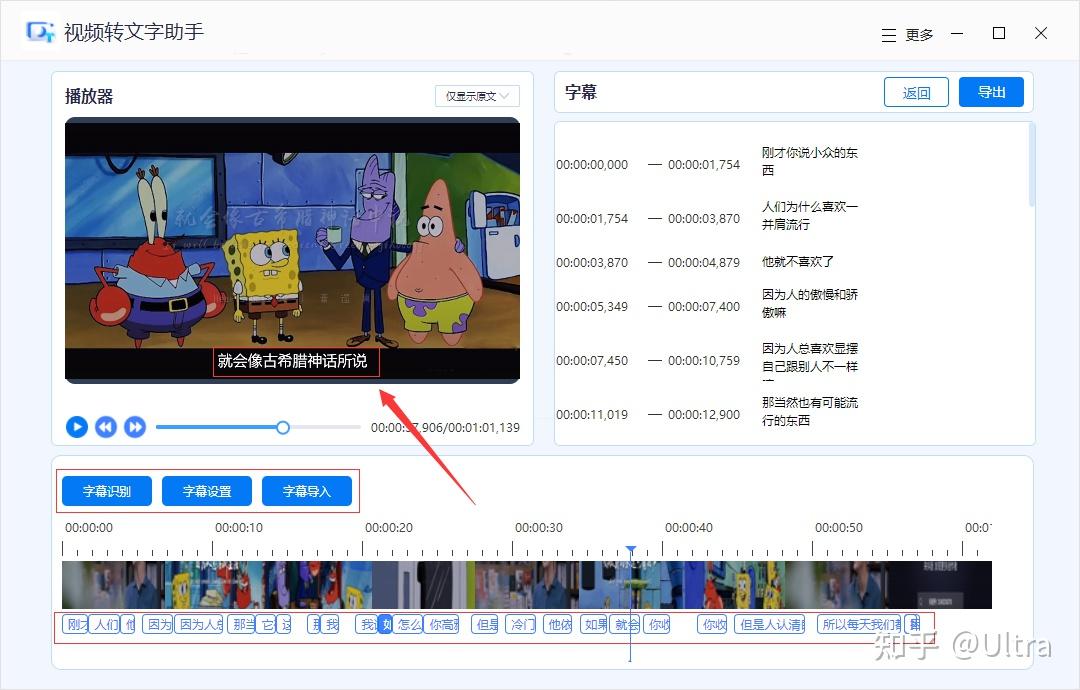Select subtitle text 因为人总喜欢显摆自己跟别人不一样
This screenshot has width=1080, height=690.
click(809, 359)
